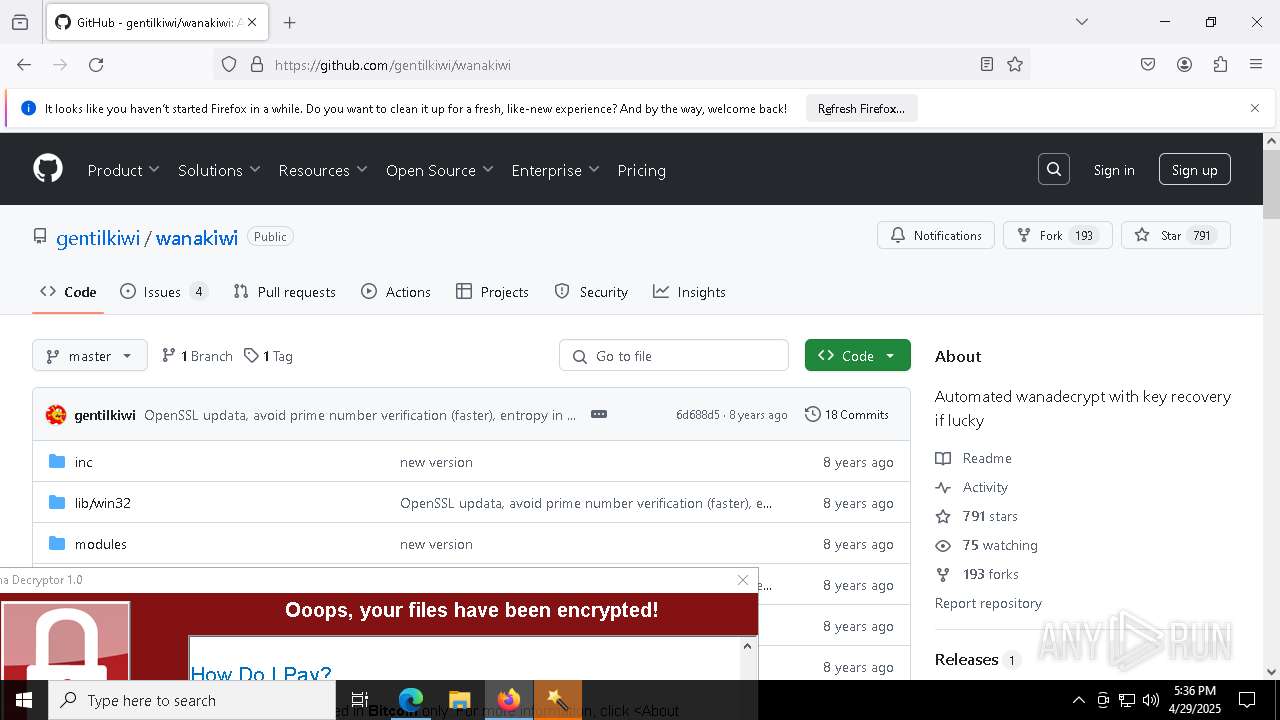Open the Pricing link

click(x=642, y=170)
